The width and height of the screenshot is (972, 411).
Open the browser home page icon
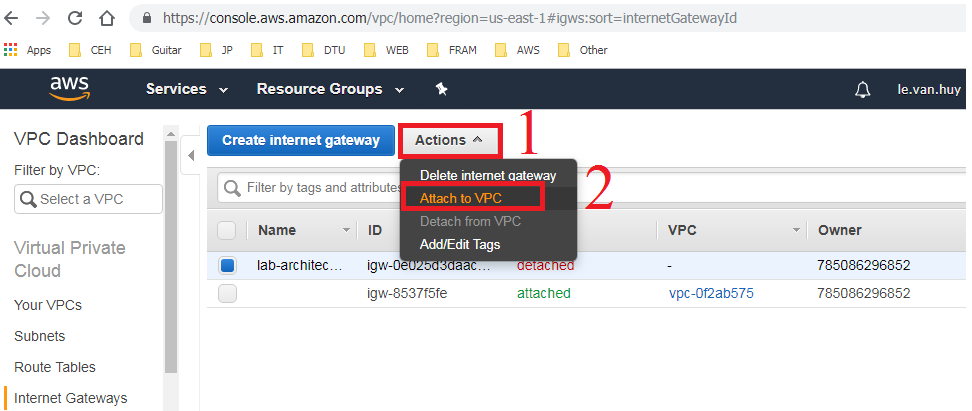pos(107,18)
